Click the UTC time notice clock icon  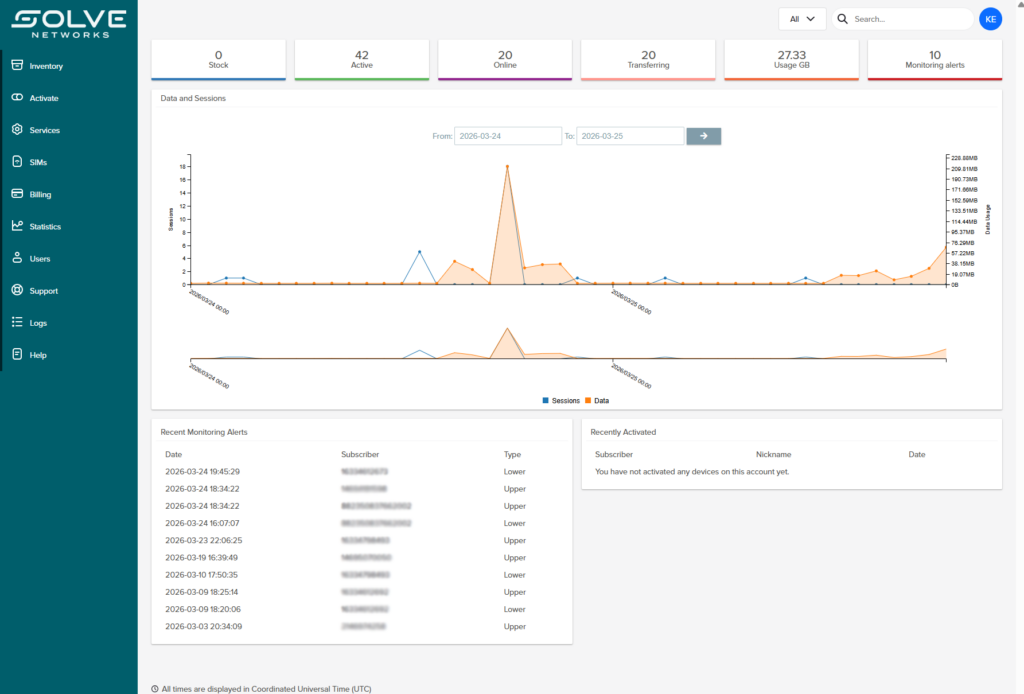155,689
